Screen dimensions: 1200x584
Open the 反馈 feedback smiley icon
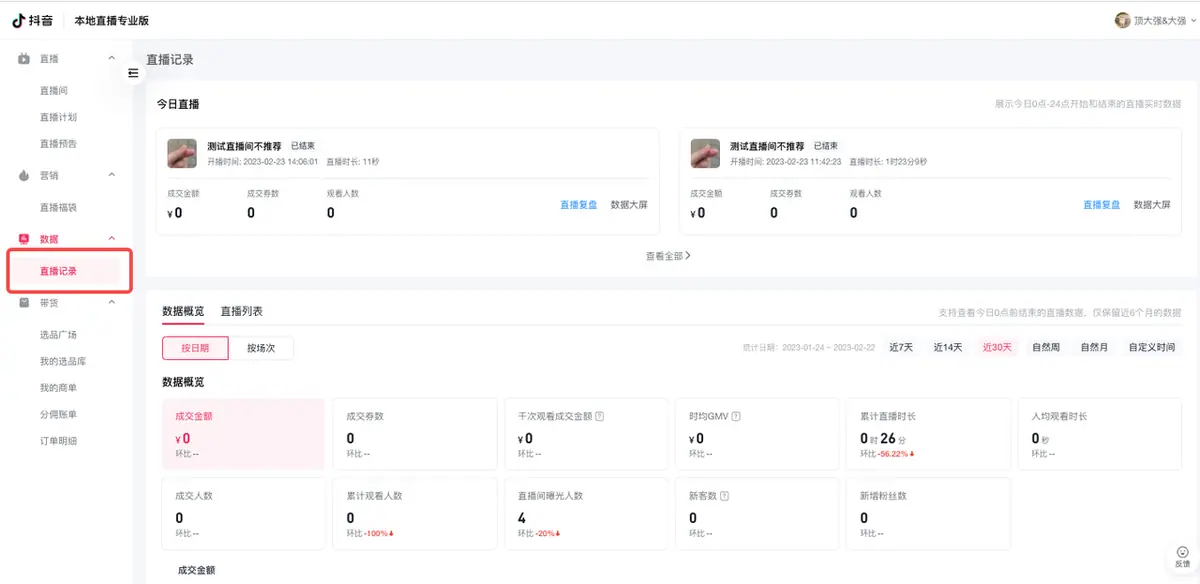[1182, 552]
